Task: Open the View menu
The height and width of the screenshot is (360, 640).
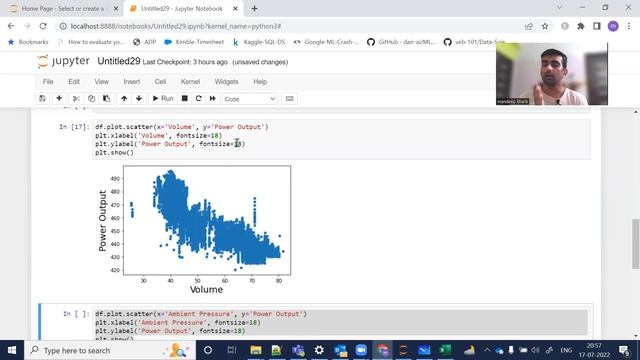Action: point(102,82)
